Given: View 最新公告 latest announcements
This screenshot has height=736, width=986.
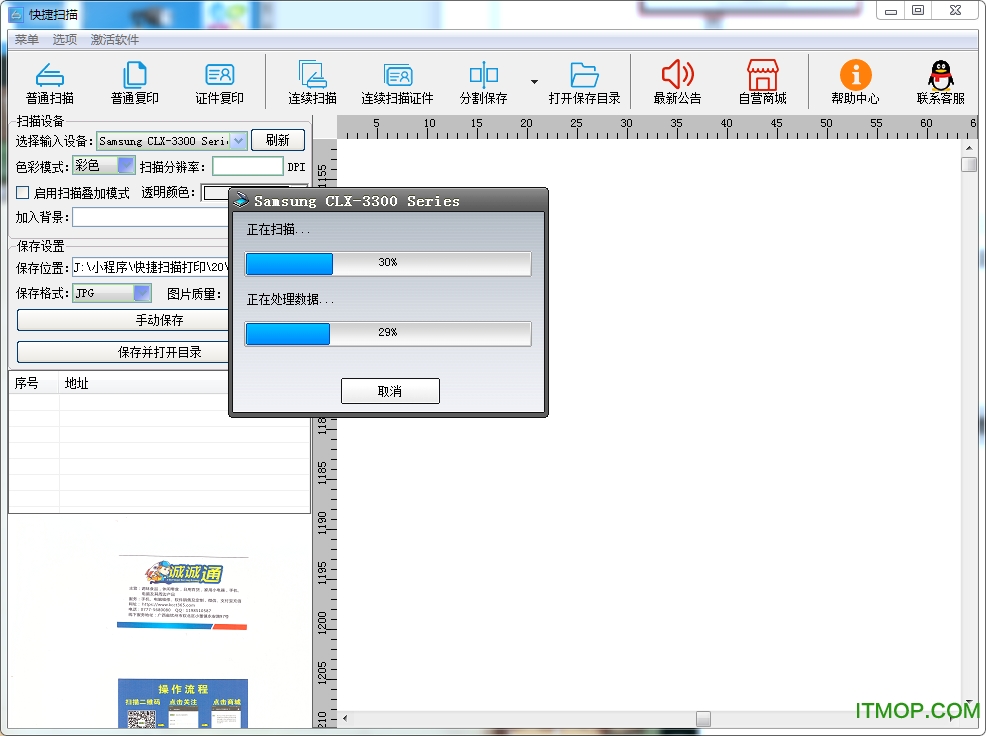Looking at the screenshot, I should point(677,83).
